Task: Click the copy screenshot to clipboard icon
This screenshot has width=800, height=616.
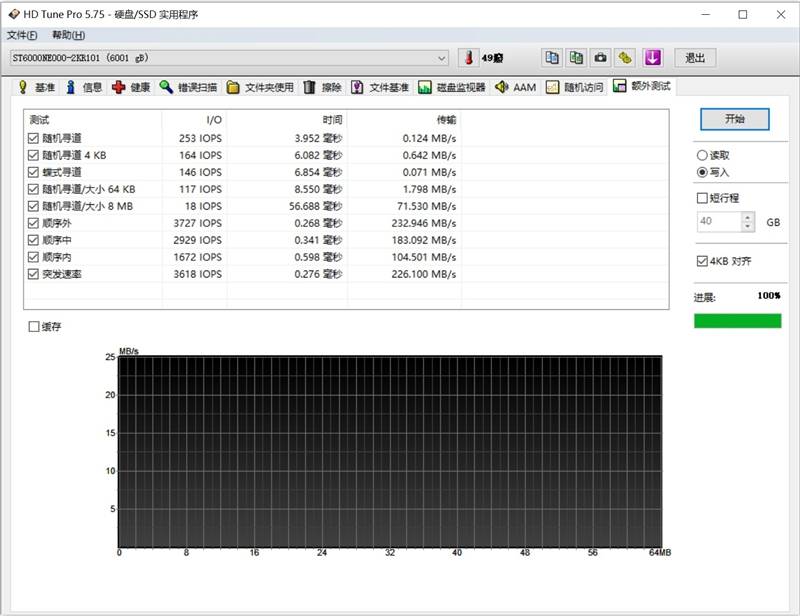Action: click(576, 58)
